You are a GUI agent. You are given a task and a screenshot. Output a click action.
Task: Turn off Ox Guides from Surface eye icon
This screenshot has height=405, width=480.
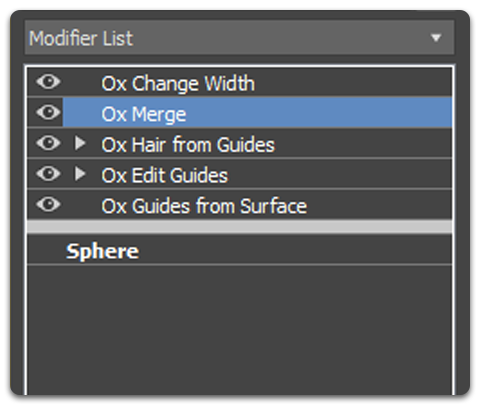point(48,204)
